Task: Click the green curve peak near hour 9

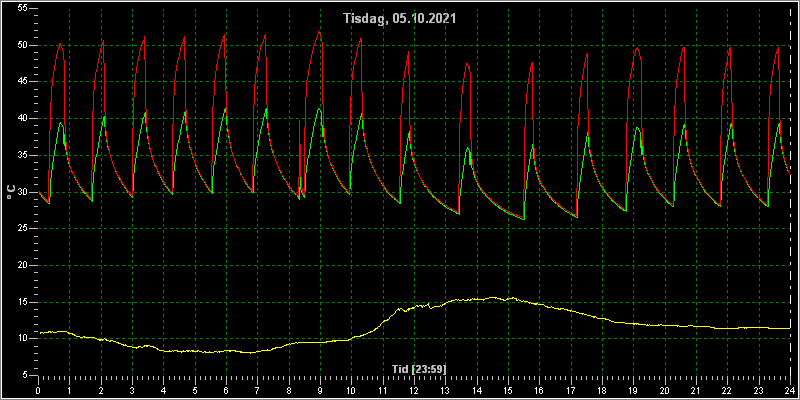Action: click(x=319, y=109)
